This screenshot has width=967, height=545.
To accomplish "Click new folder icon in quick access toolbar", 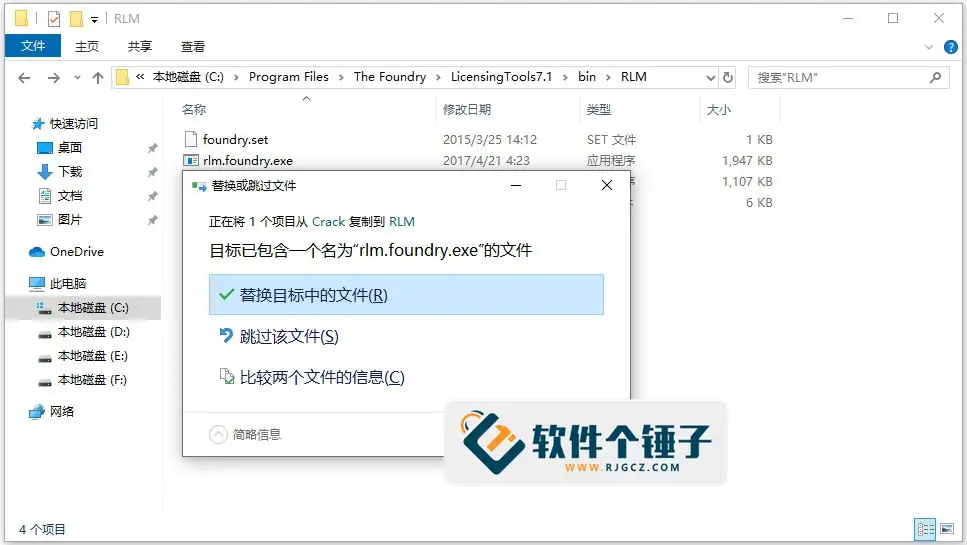I will click(76, 19).
